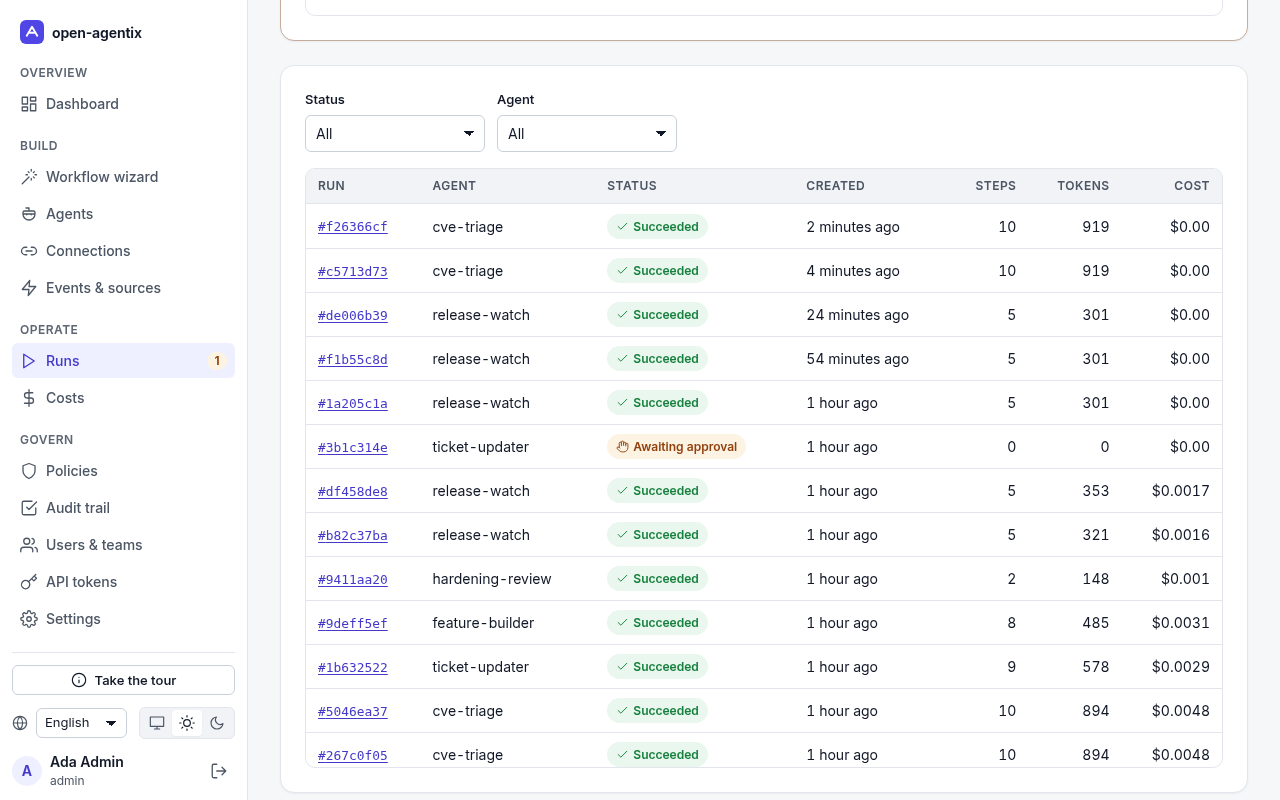
Task: Click the Events & sources lightning icon
Action: (x=29, y=288)
